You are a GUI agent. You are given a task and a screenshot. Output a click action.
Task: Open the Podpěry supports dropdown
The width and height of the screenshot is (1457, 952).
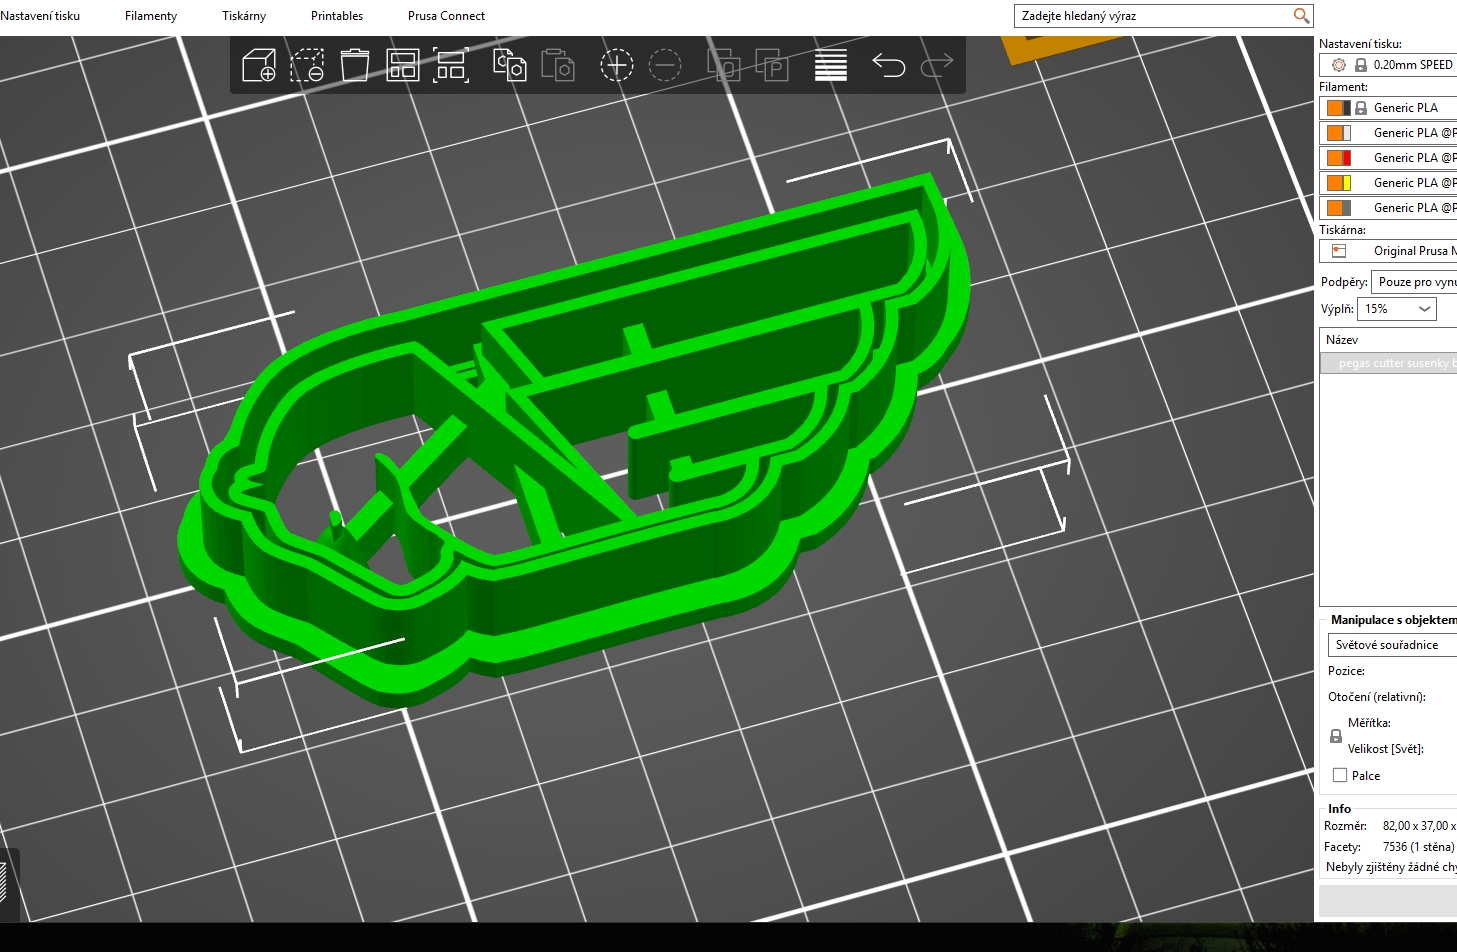pyautogui.click(x=1414, y=282)
